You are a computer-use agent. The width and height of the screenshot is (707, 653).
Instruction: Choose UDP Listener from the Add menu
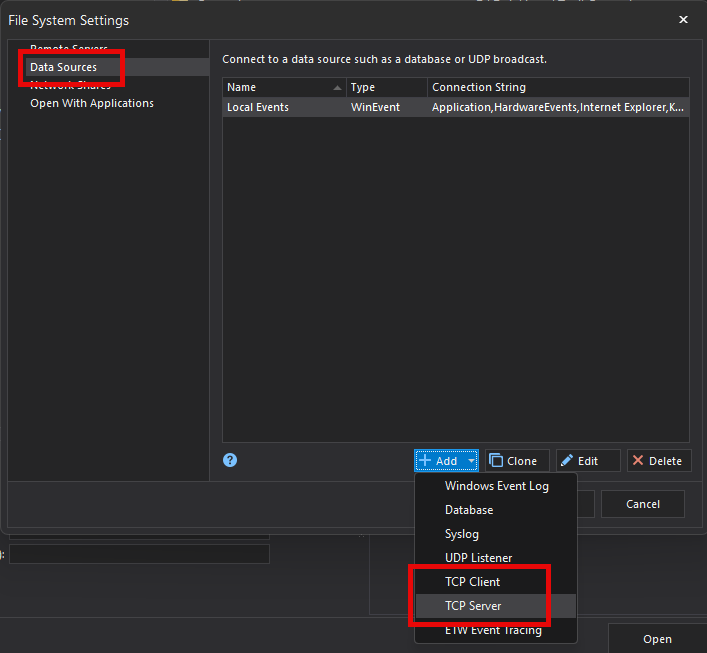pos(496,558)
